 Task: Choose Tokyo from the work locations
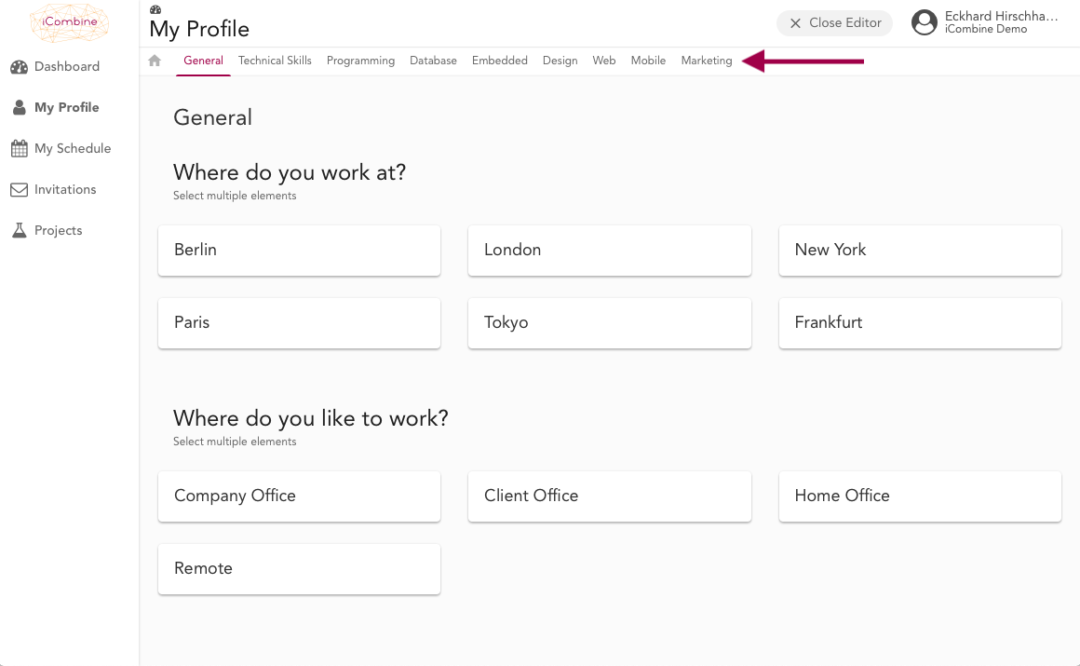[x=609, y=323]
